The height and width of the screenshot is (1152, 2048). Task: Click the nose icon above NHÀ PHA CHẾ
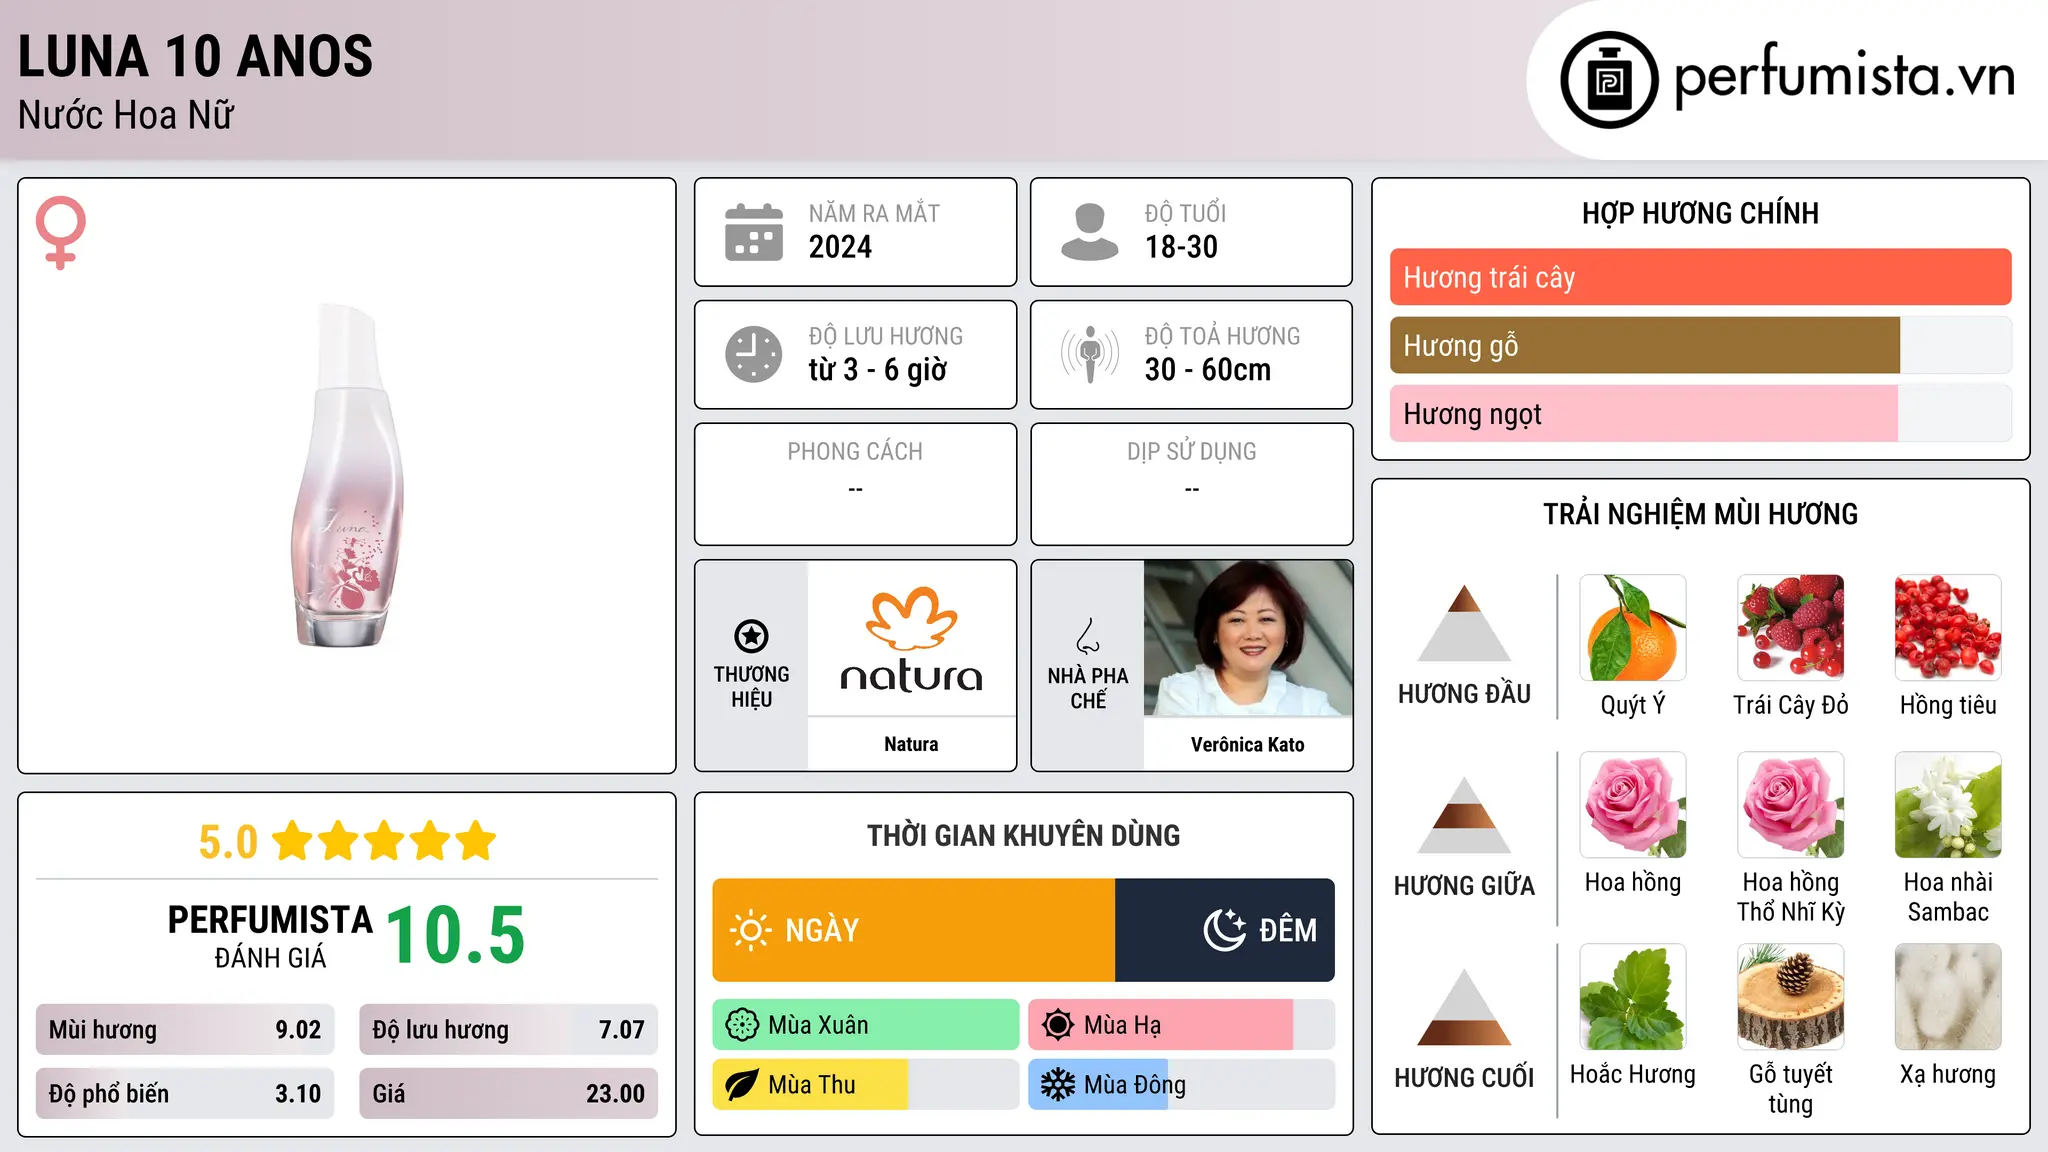[1087, 636]
